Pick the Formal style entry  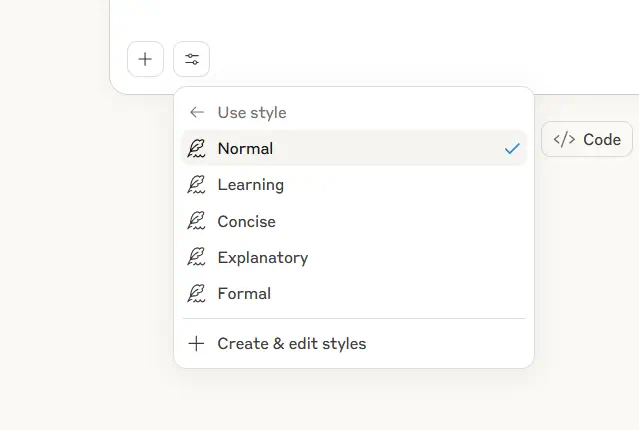click(245, 293)
